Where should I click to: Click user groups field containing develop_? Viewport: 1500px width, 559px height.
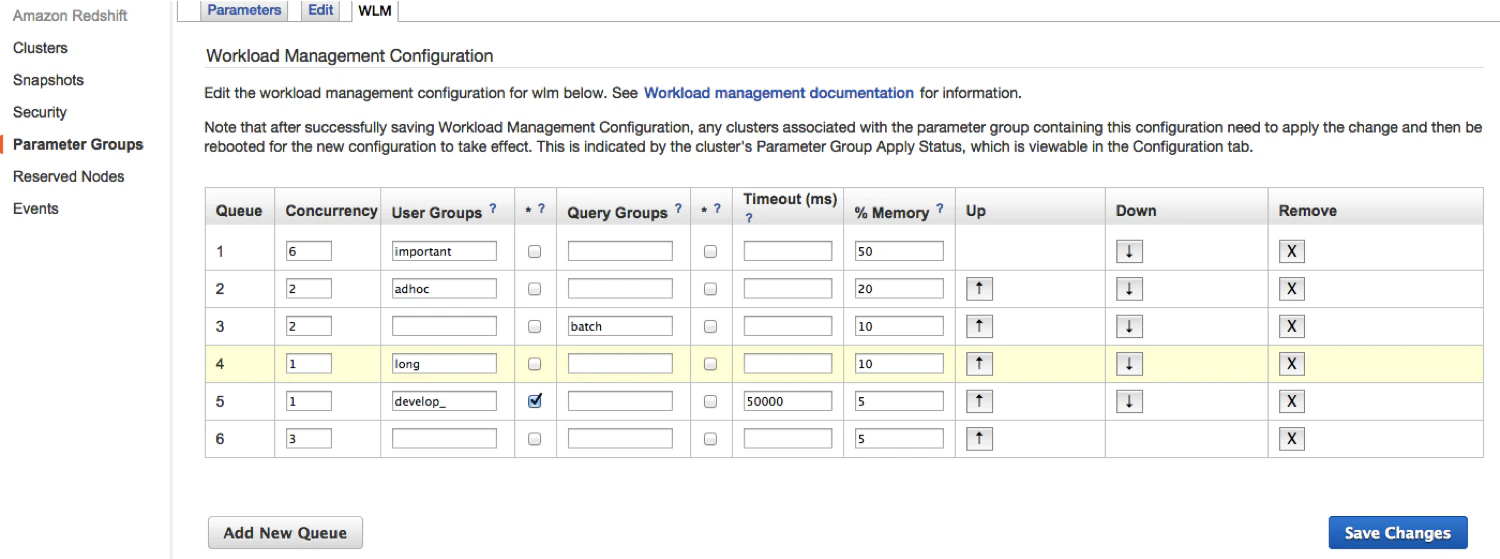(x=444, y=401)
